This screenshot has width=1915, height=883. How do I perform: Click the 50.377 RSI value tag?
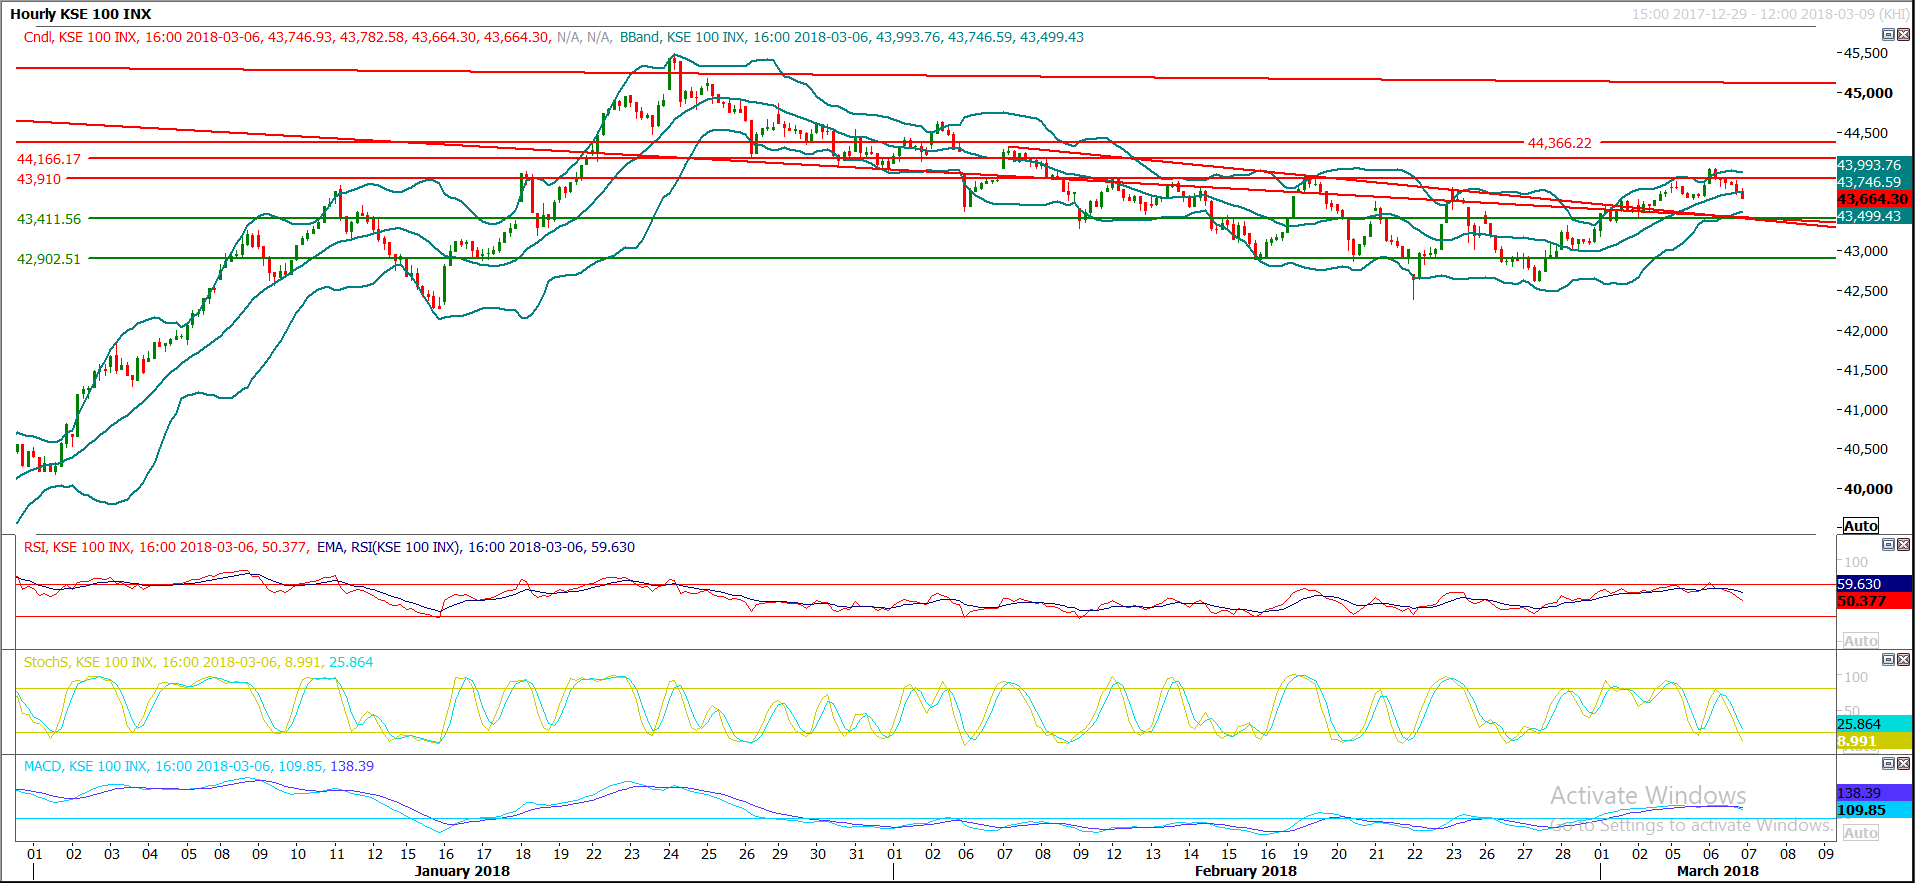click(1875, 601)
